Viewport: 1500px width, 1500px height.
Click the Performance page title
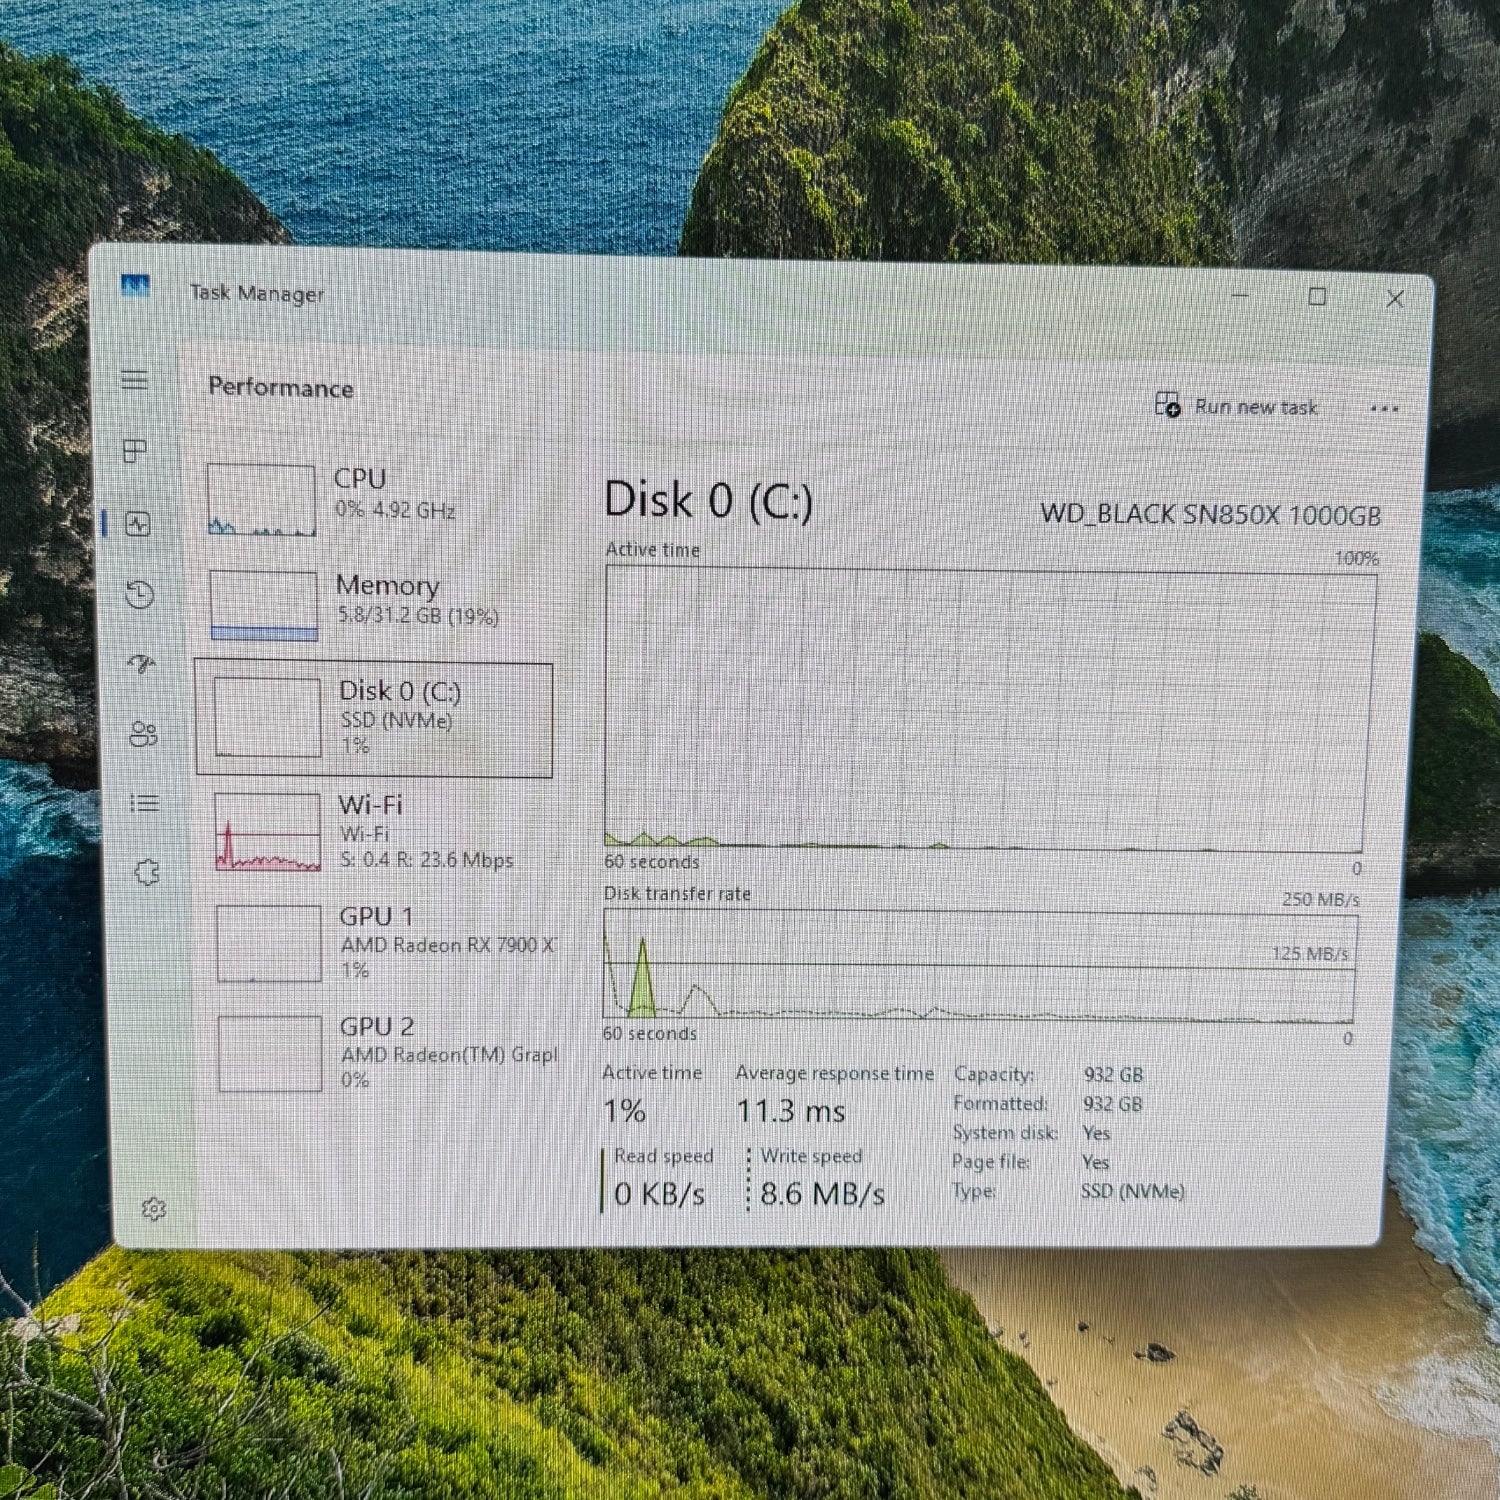(281, 388)
